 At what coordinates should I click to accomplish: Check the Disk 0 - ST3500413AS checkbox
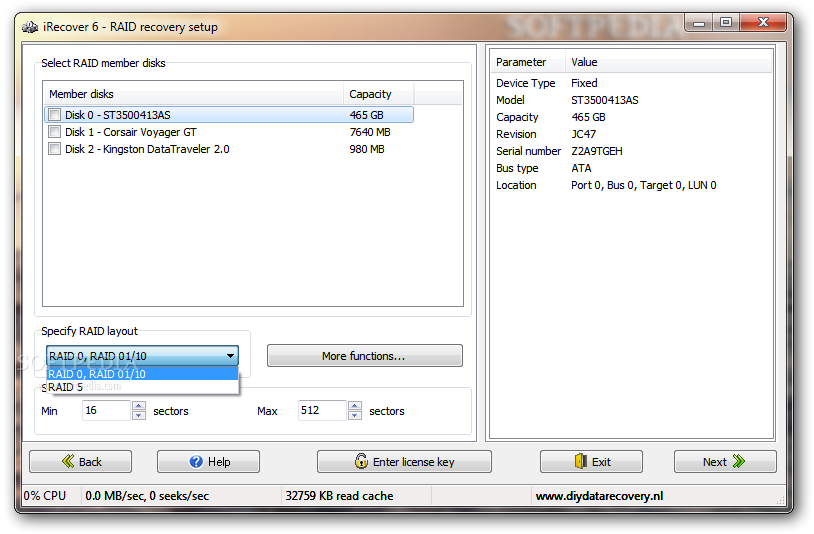(x=55, y=115)
